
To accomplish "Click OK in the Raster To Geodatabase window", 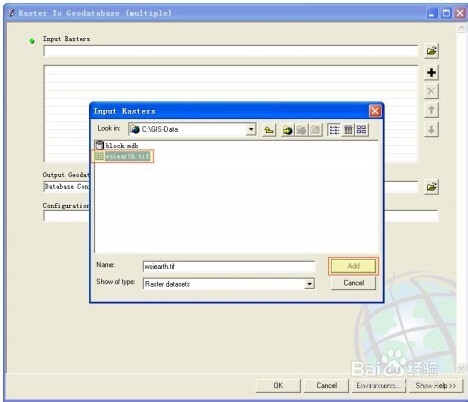I will pyautogui.click(x=278, y=385).
